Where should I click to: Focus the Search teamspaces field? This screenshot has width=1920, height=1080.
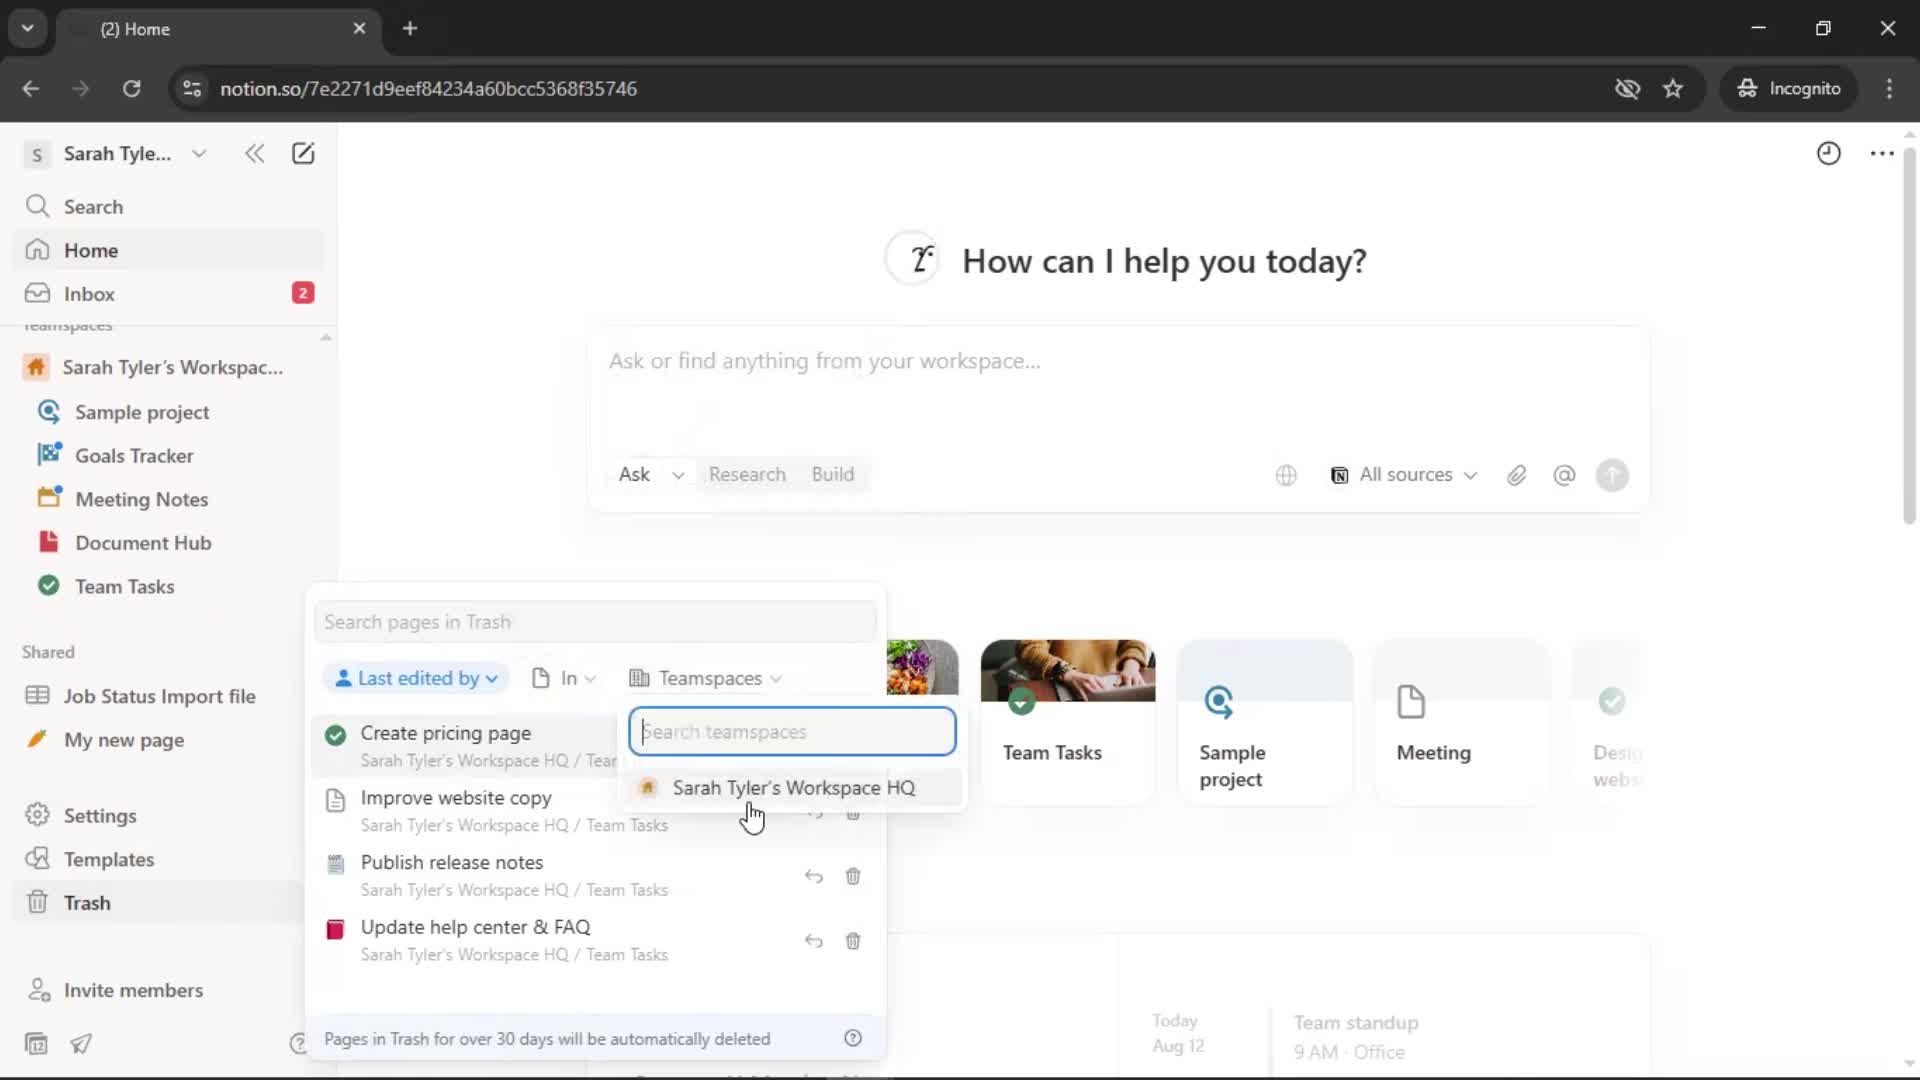click(792, 732)
